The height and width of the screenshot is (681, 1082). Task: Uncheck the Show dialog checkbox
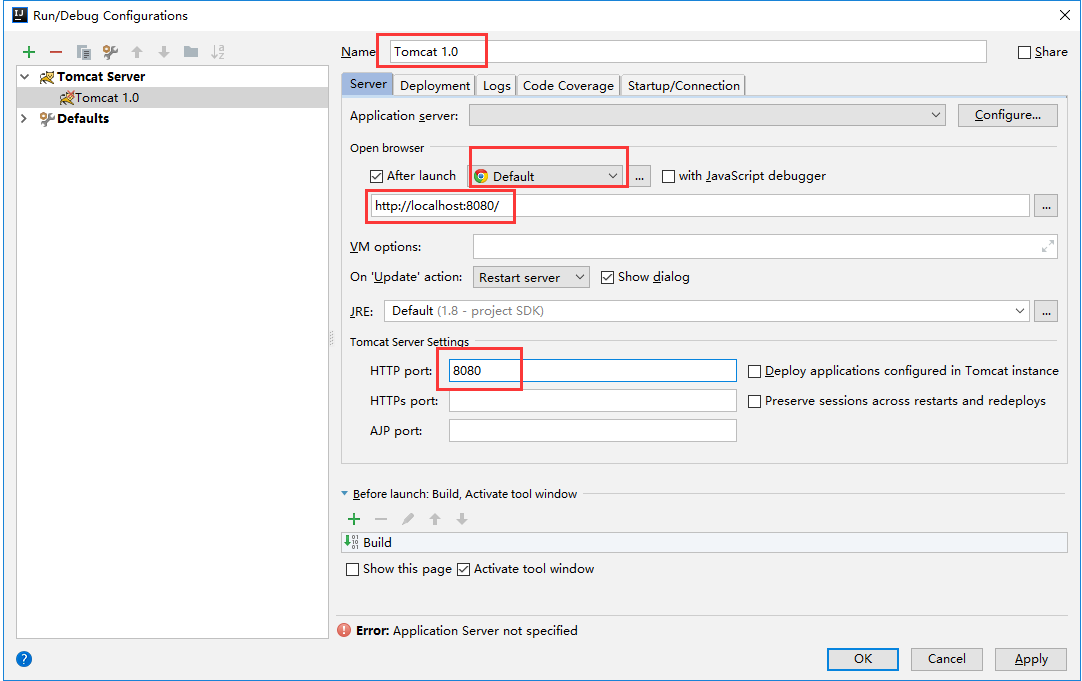pos(607,277)
